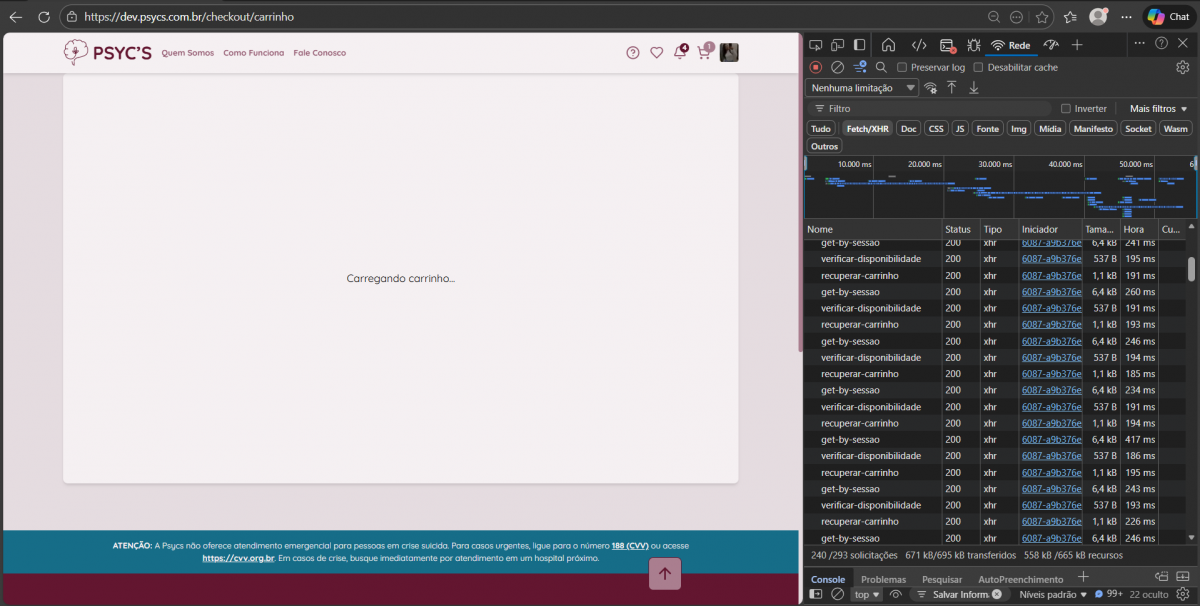1200x606 pixels.
Task: Clear the network log
Action: pos(838,67)
